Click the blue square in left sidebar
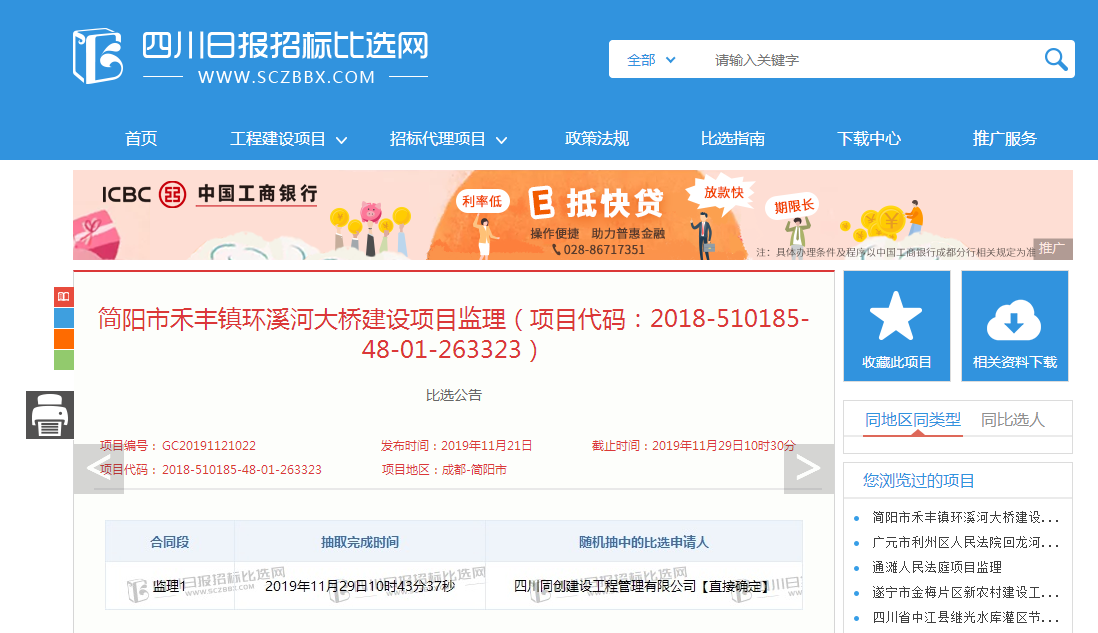 point(64,318)
